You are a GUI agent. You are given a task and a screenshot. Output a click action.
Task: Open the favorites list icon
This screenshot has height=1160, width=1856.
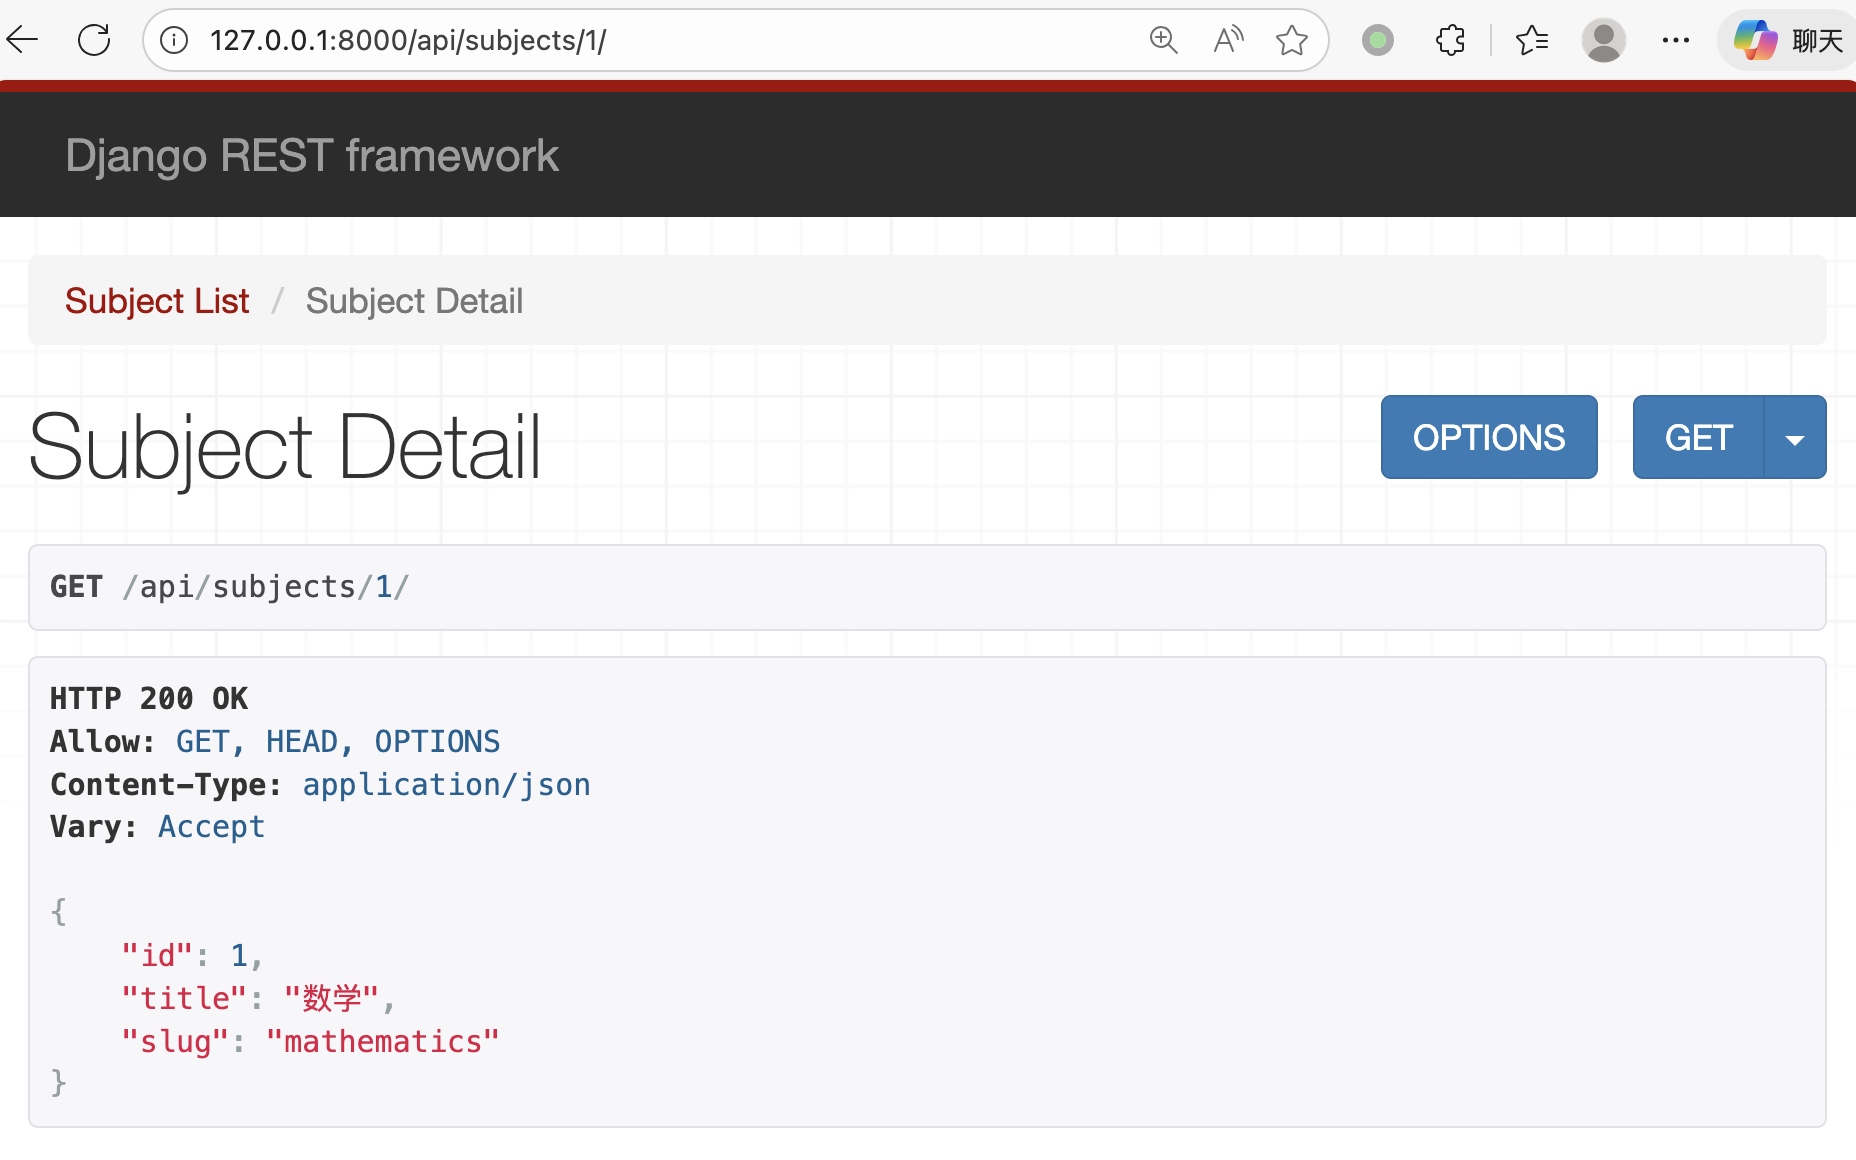tap(1532, 40)
